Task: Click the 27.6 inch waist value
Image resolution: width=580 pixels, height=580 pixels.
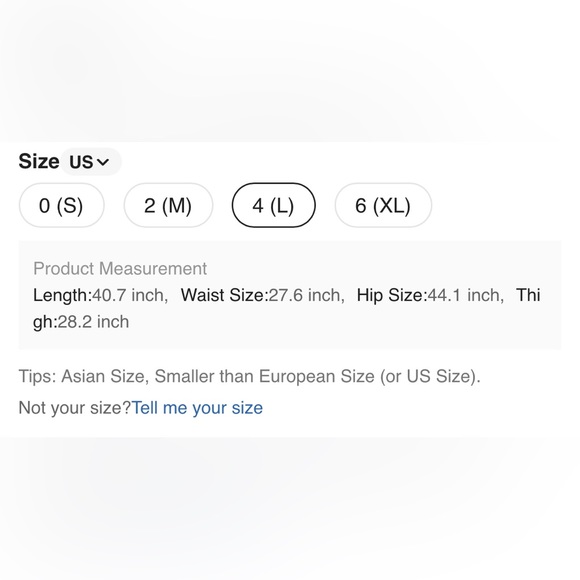Action: [x=306, y=295]
